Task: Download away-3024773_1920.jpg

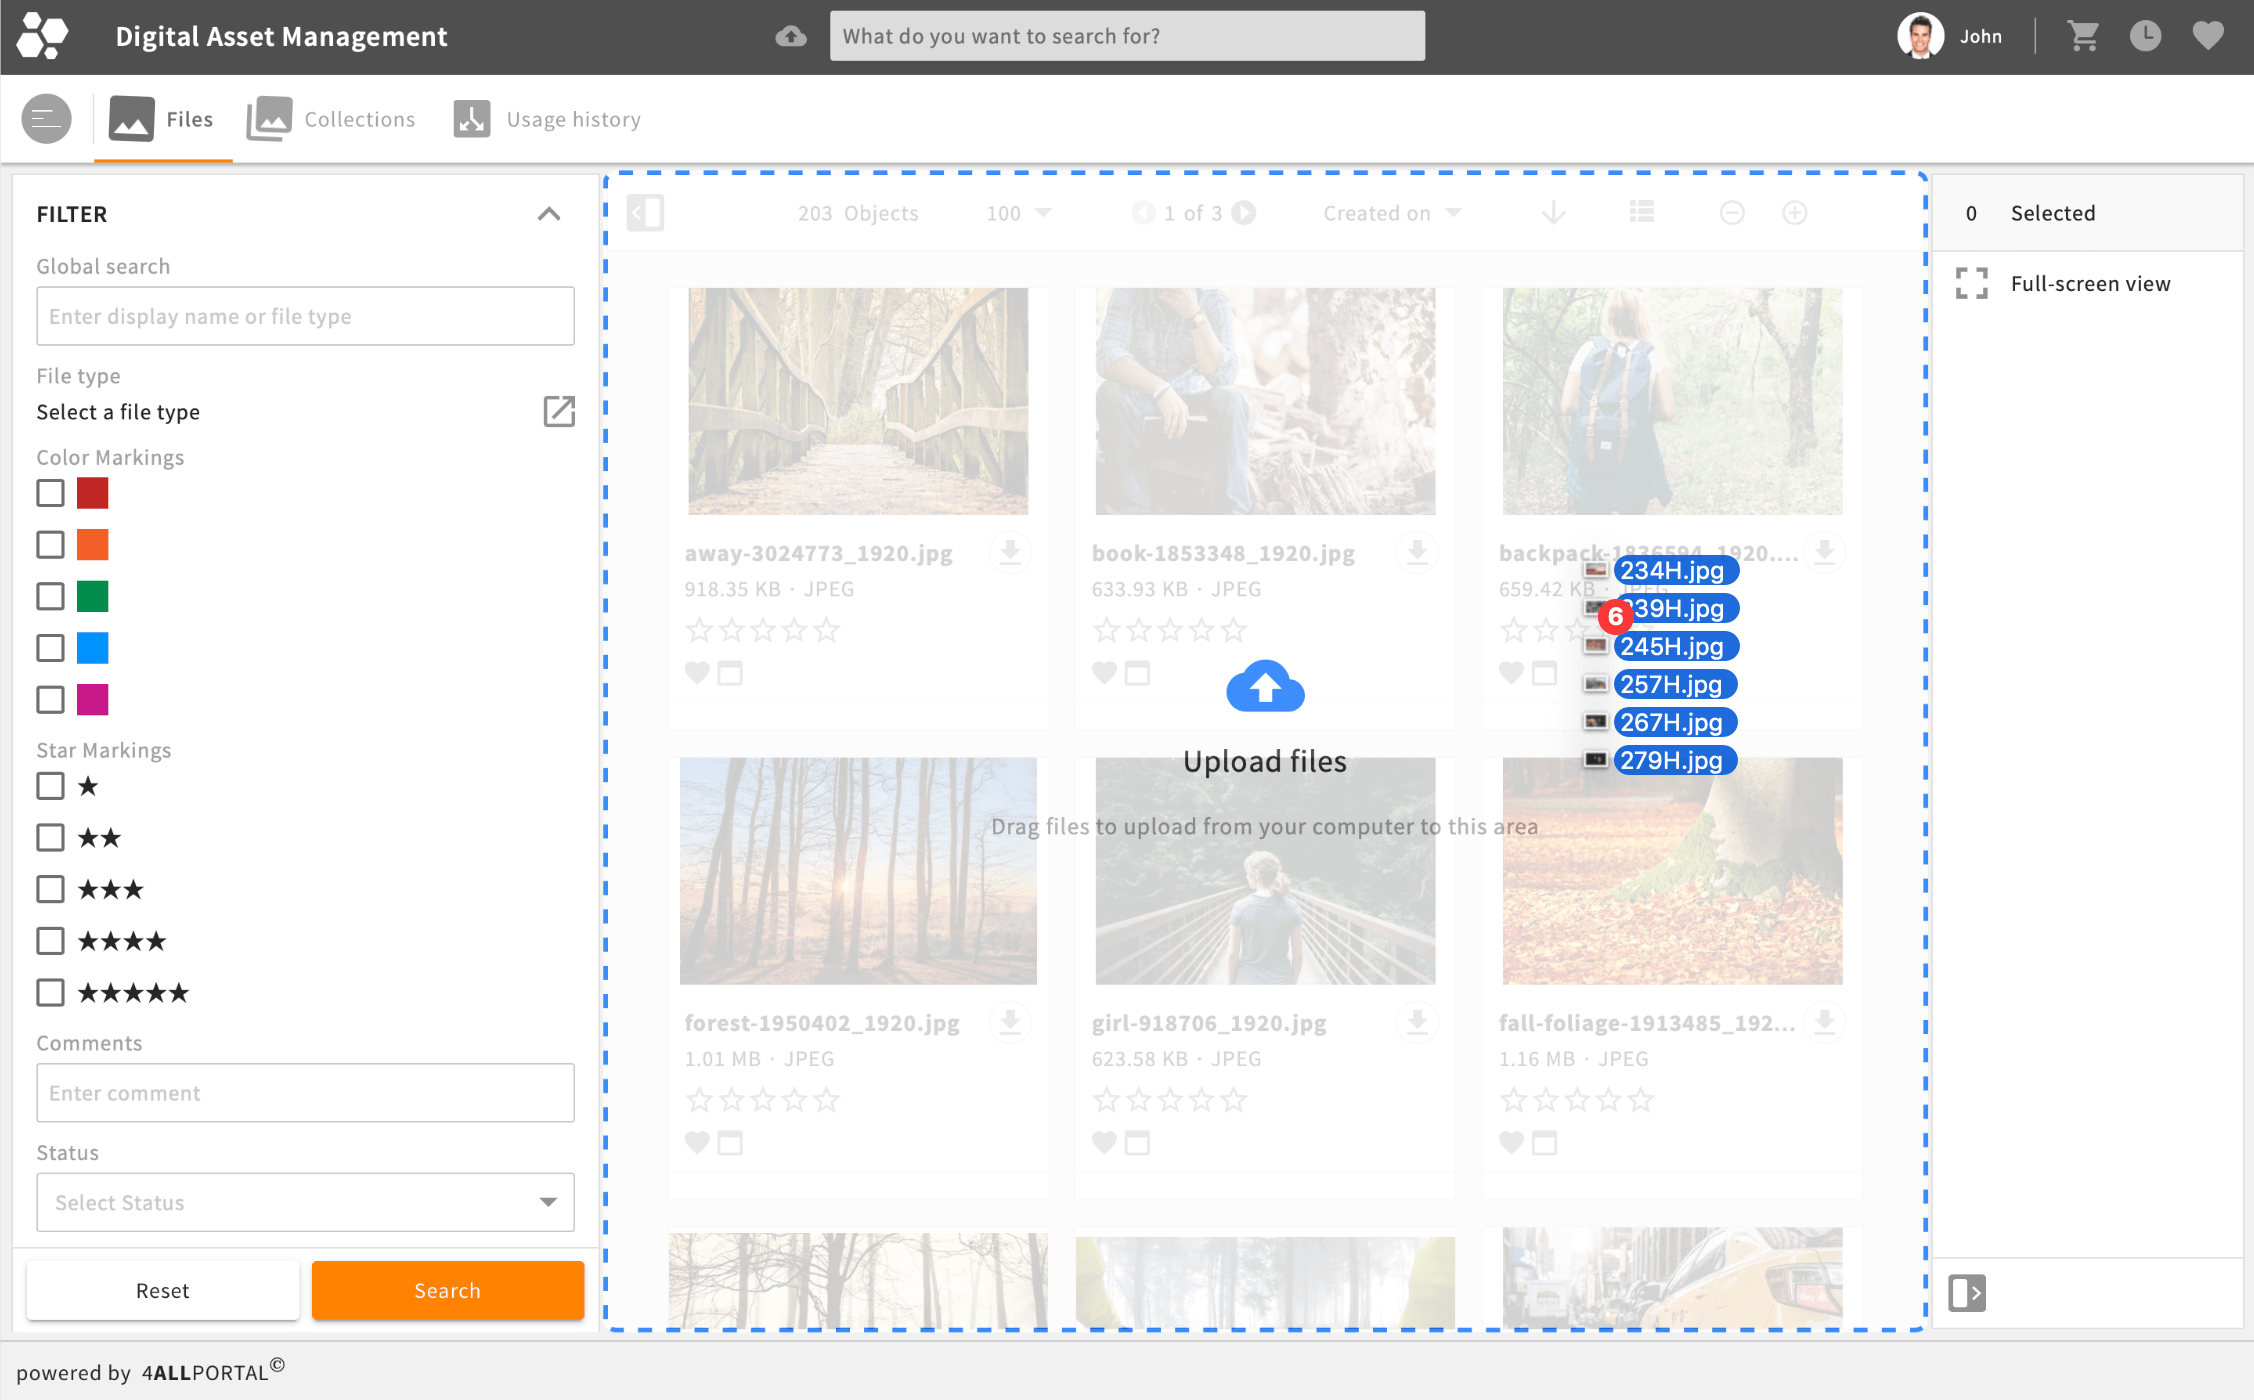Action: [x=1010, y=552]
